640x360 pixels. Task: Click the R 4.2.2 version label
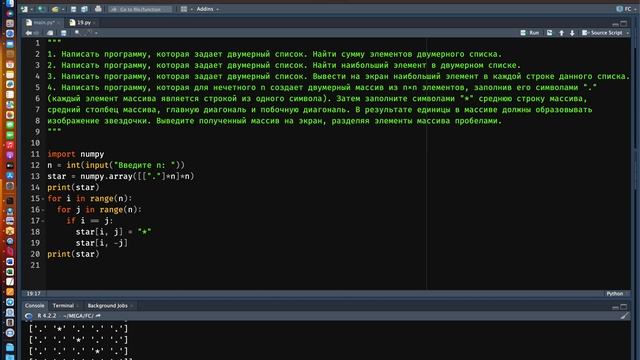pyautogui.click(x=47, y=316)
